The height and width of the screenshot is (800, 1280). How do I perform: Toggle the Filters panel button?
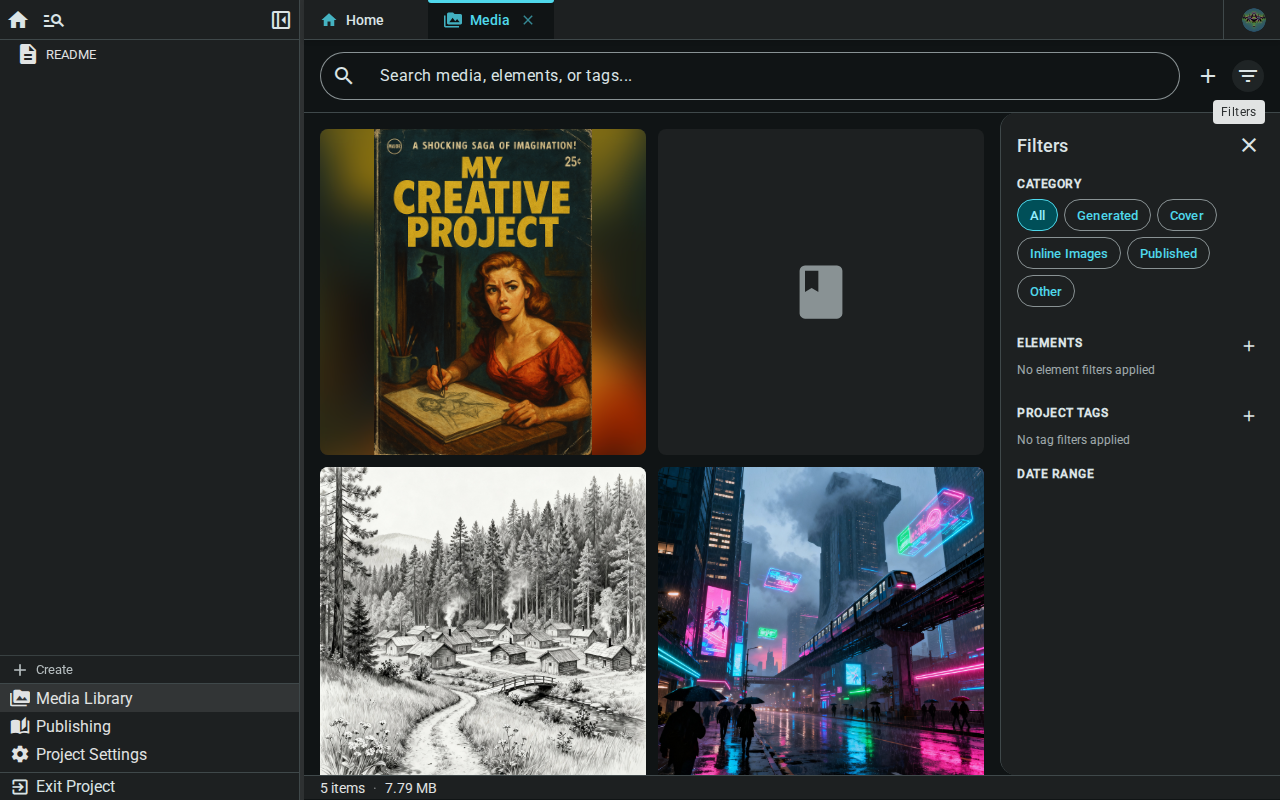click(x=1248, y=76)
